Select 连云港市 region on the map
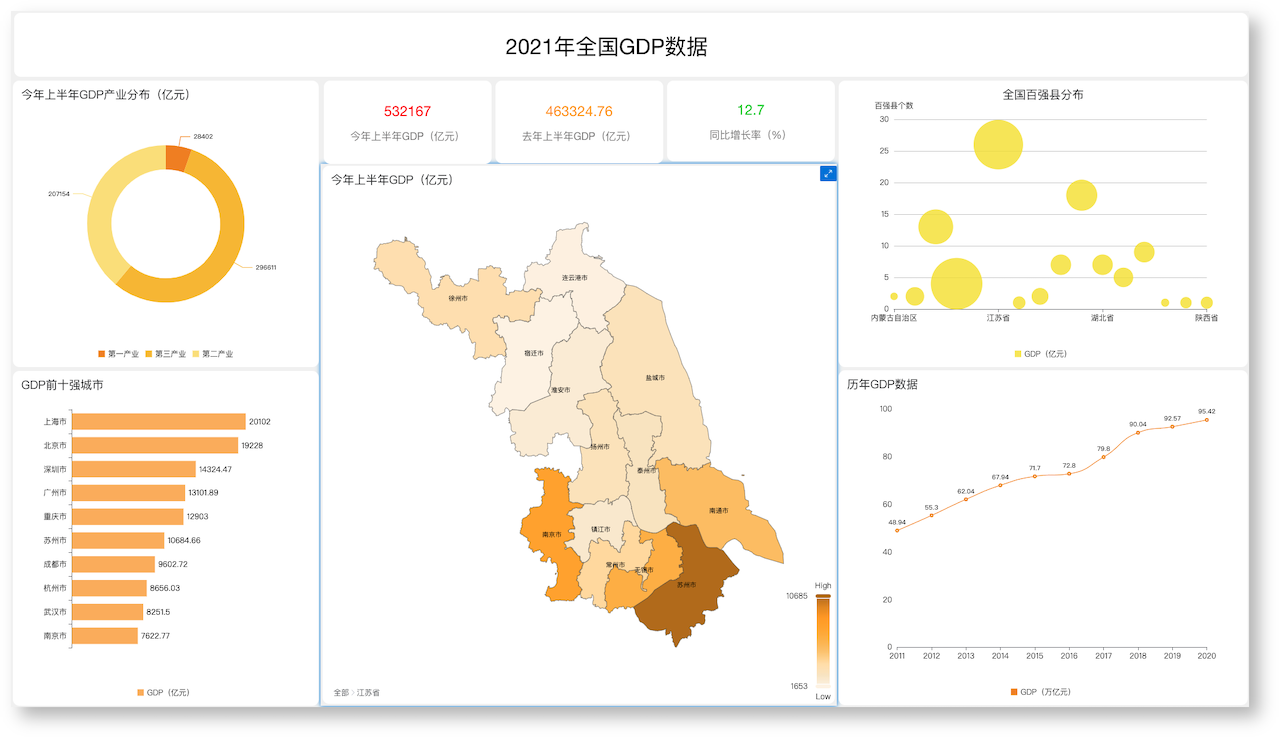This screenshot has height=738, width=1280. click(573, 276)
